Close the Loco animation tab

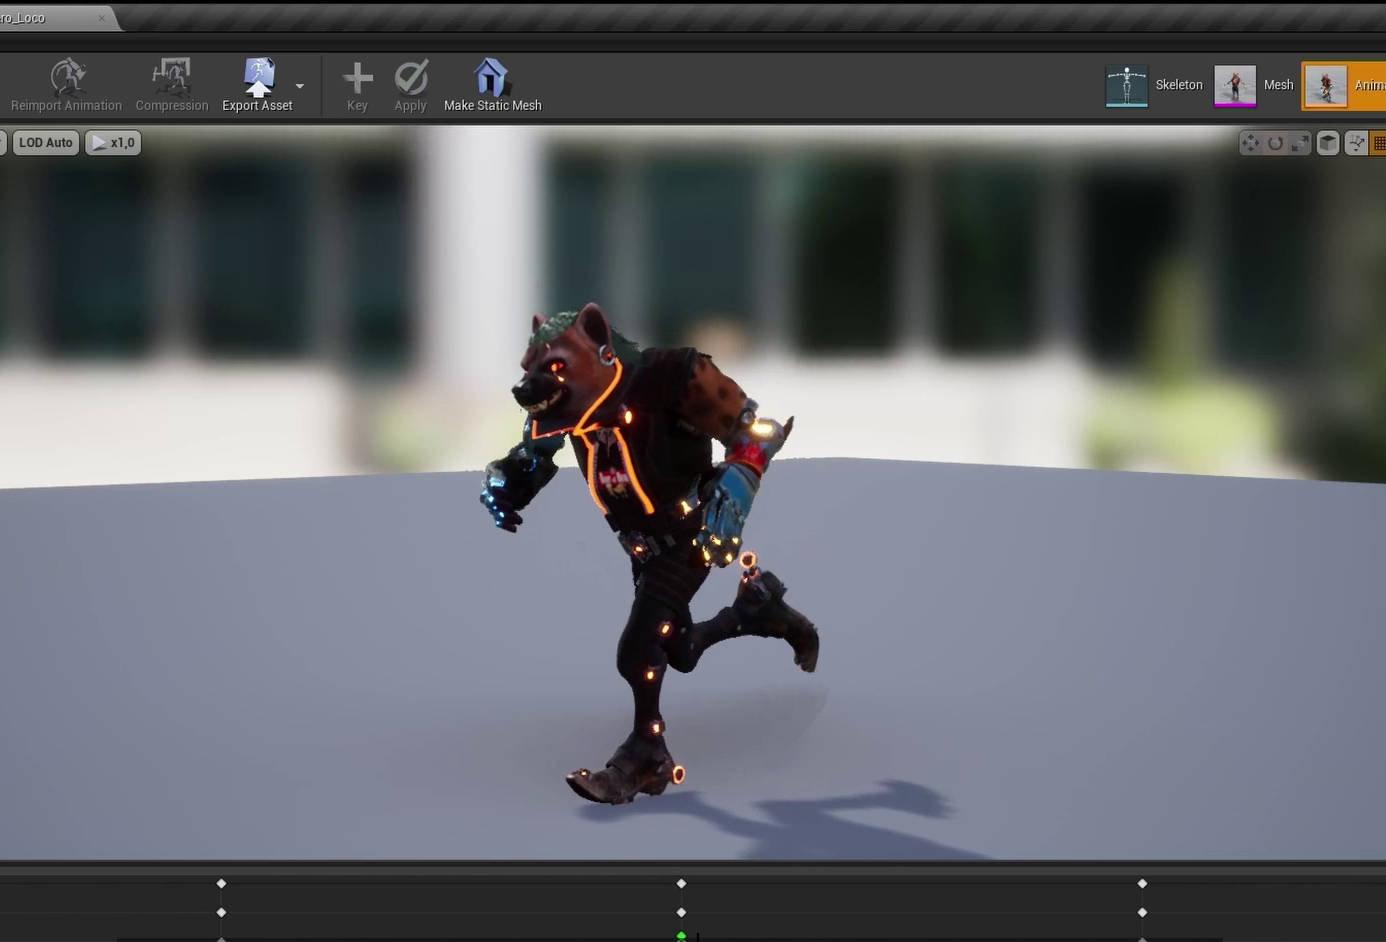coord(101,18)
